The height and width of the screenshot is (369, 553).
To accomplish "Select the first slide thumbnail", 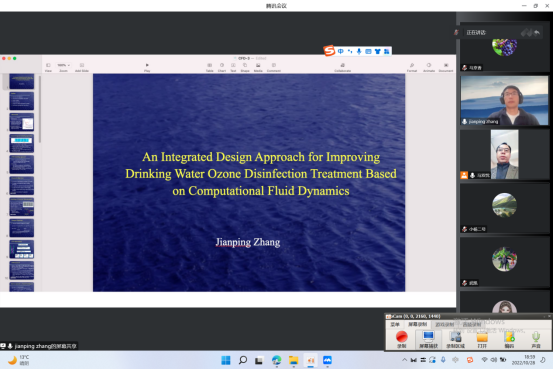I will click(x=22, y=81).
